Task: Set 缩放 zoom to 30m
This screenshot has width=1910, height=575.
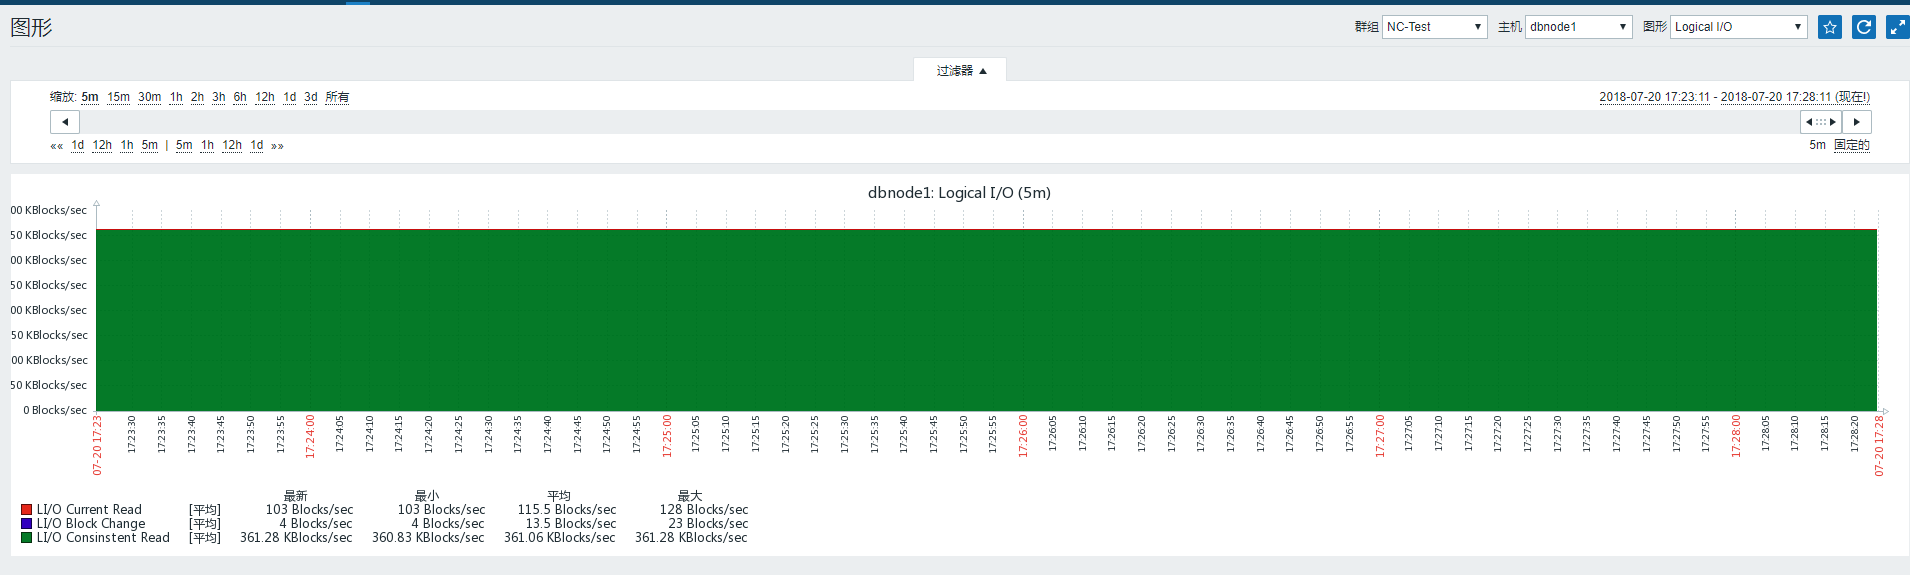Action: [x=150, y=97]
